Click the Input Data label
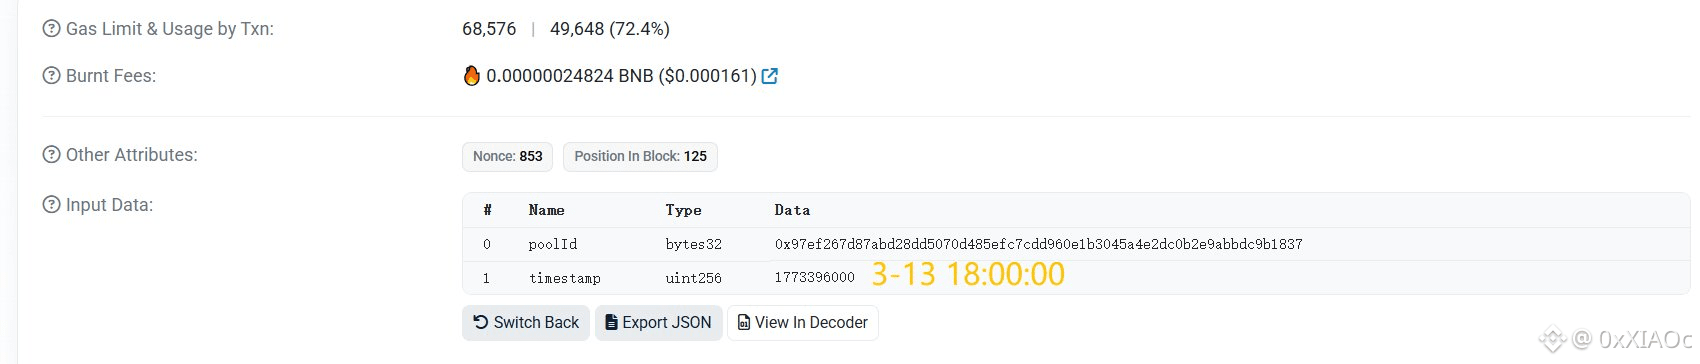This screenshot has height=364, width=1700. click(x=110, y=205)
